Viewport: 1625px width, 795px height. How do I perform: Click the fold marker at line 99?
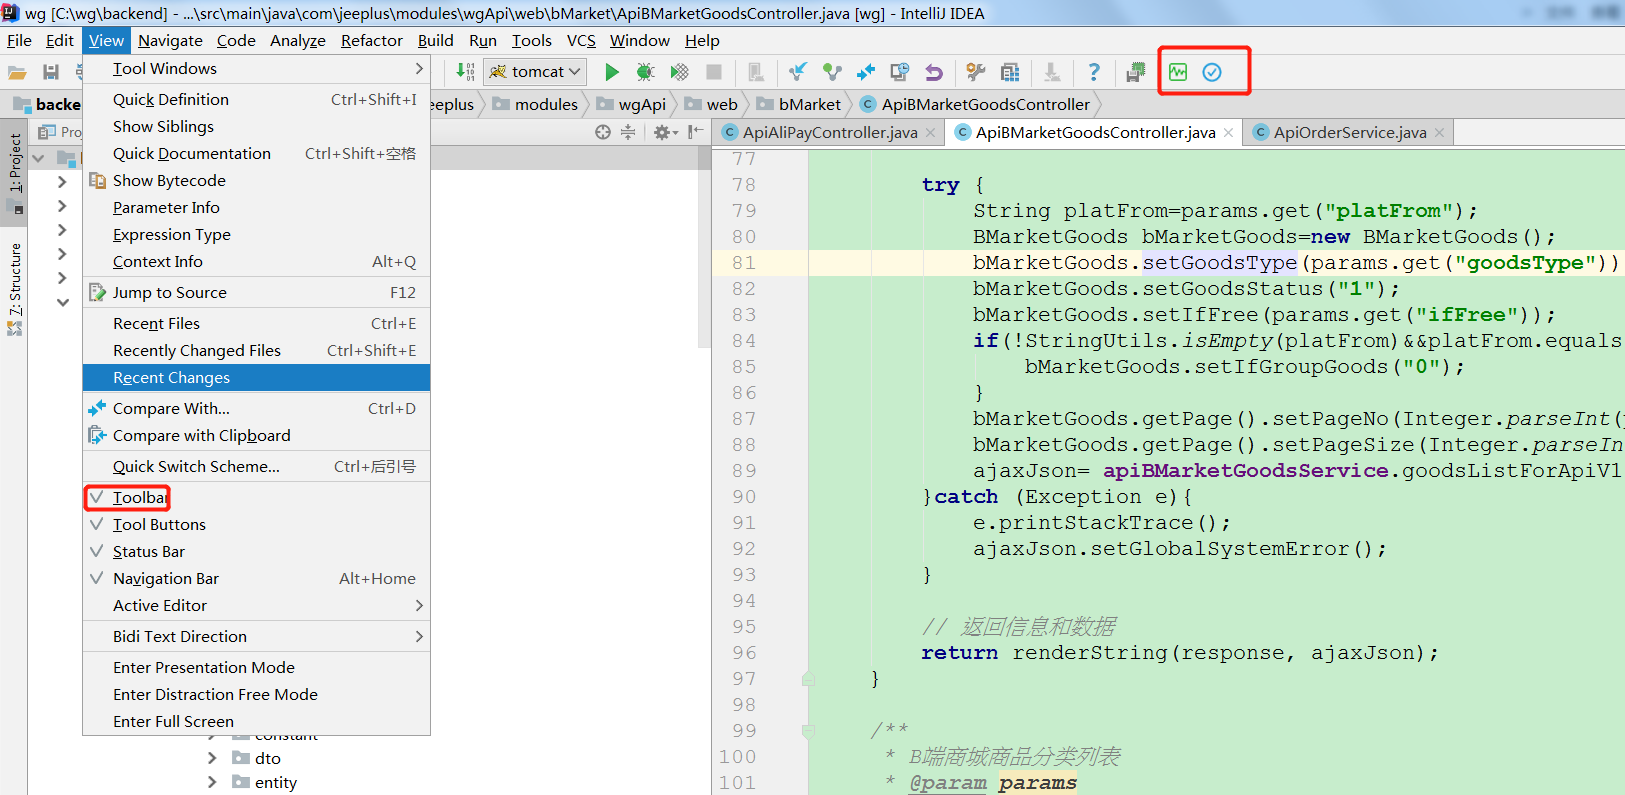(x=808, y=731)
